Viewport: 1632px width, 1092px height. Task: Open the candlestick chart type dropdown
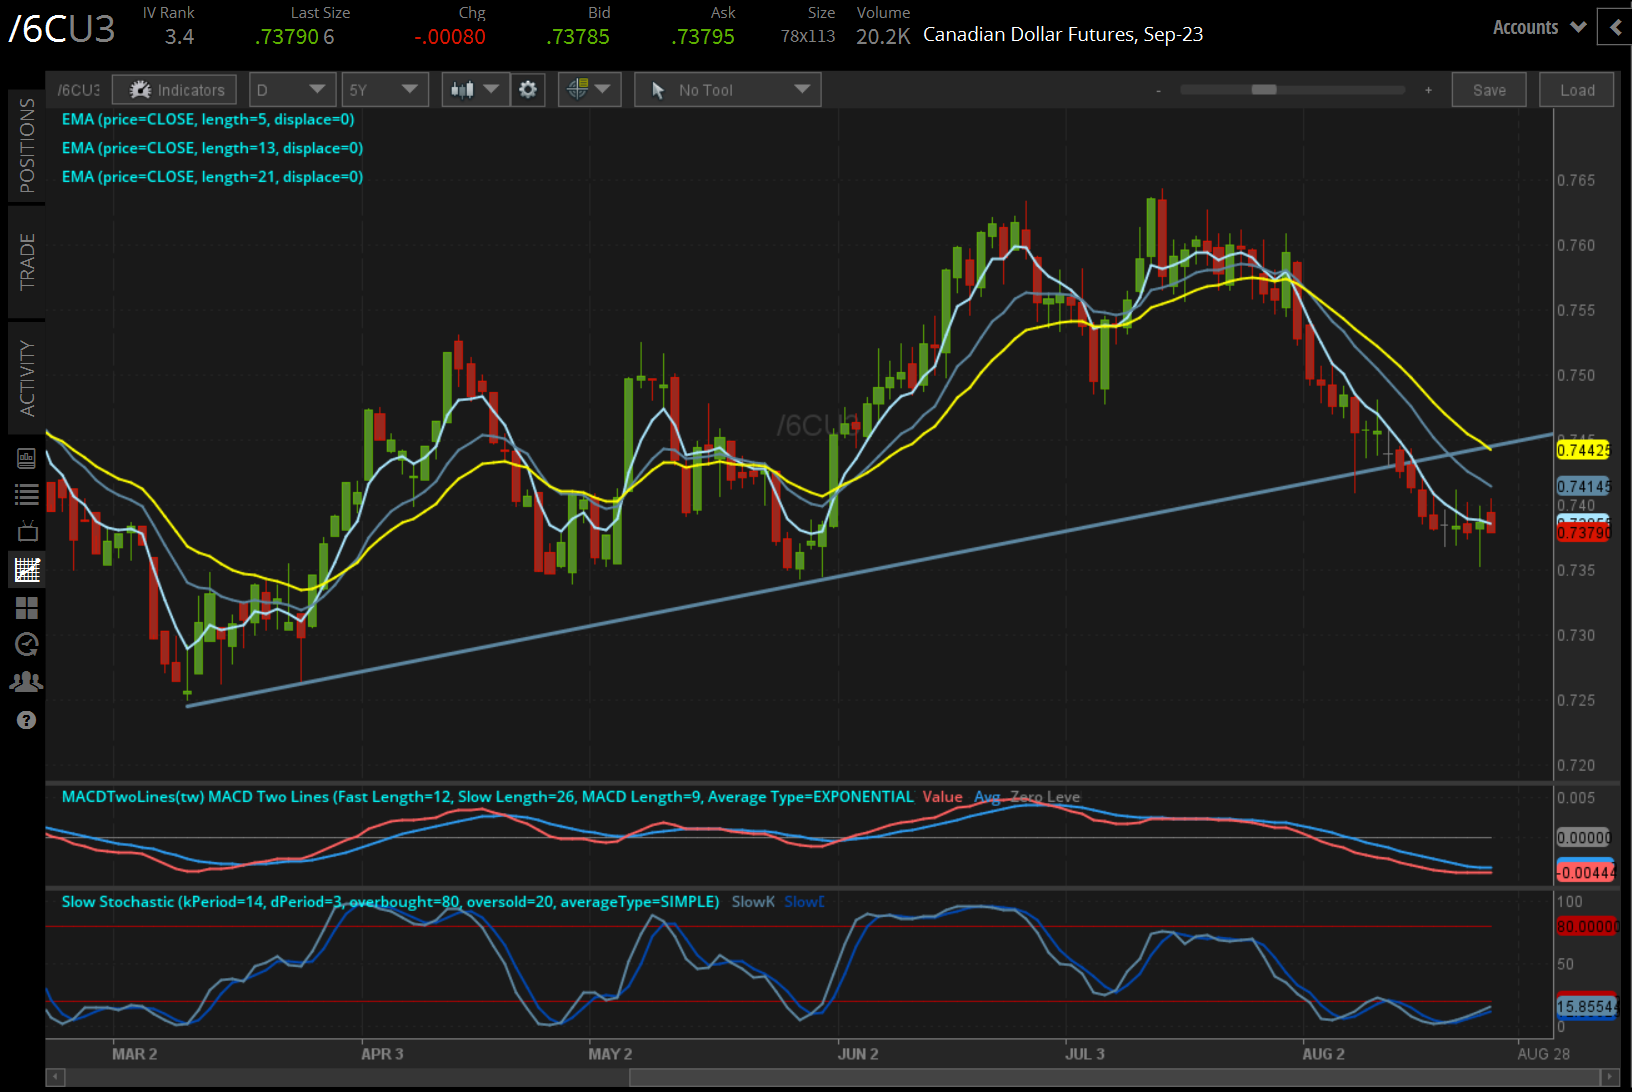(474, 90)
